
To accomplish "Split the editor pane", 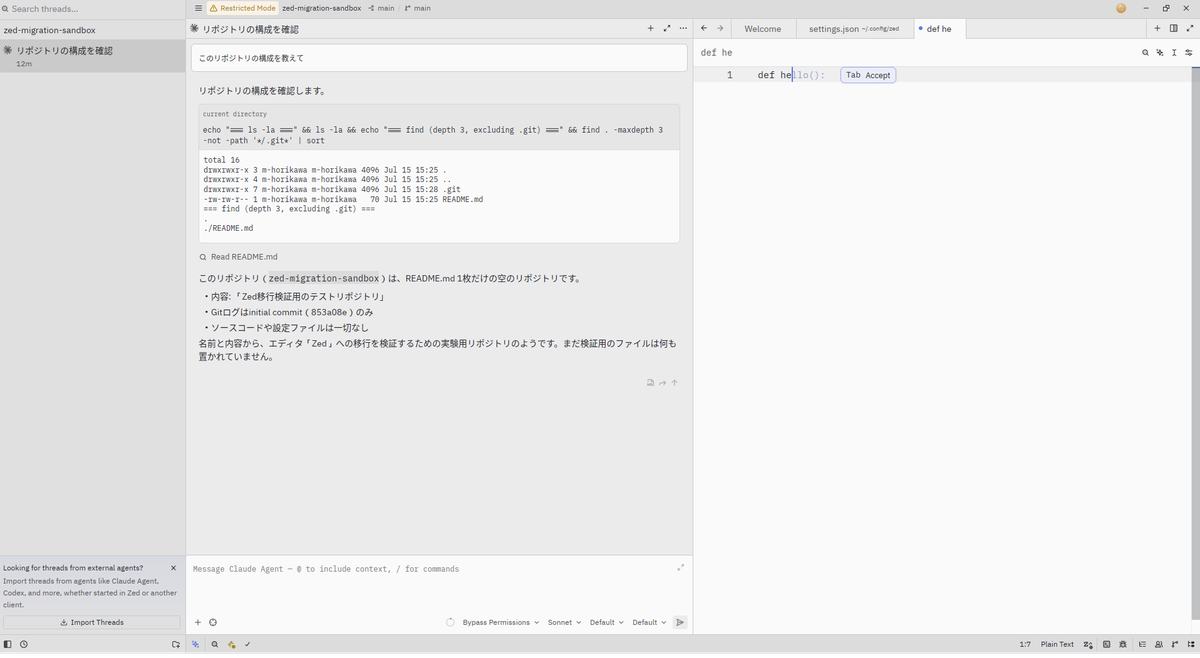I will pos(1173,29).
